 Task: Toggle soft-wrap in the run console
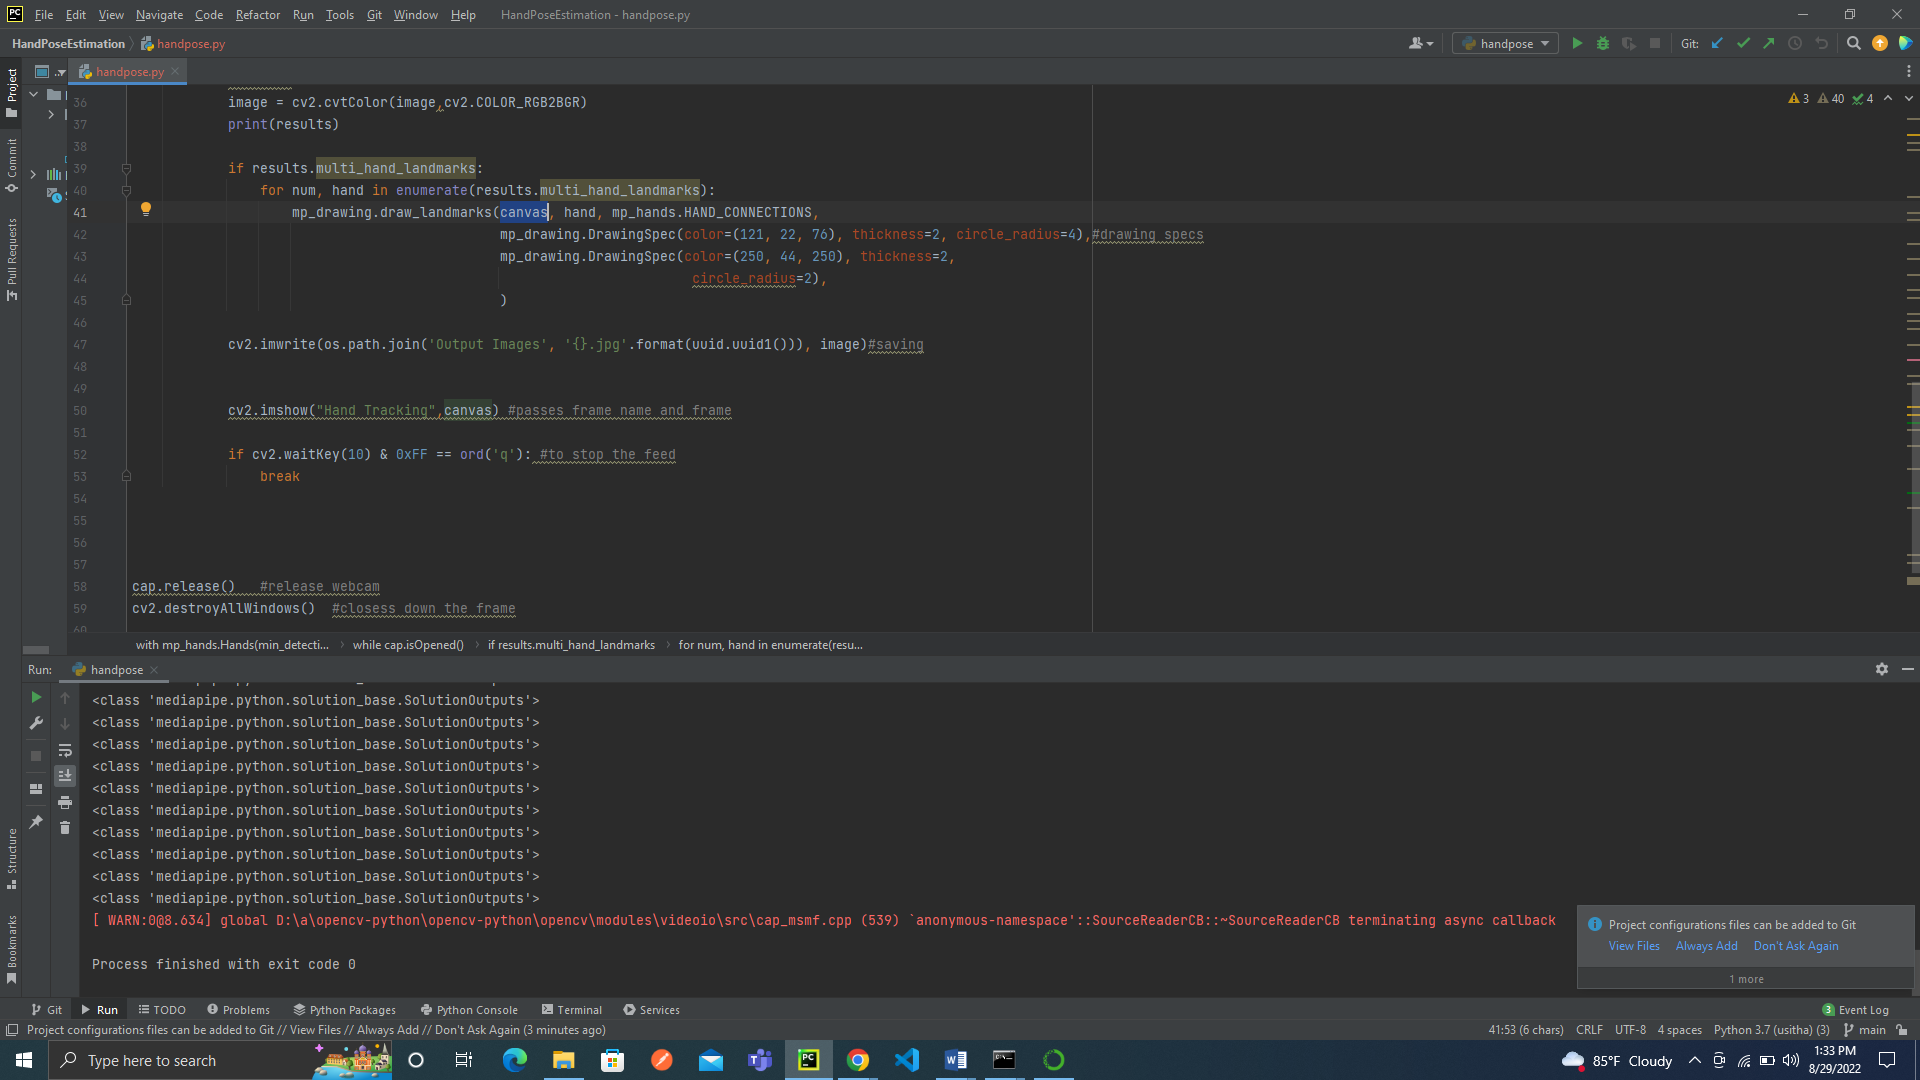pos(65,751)
